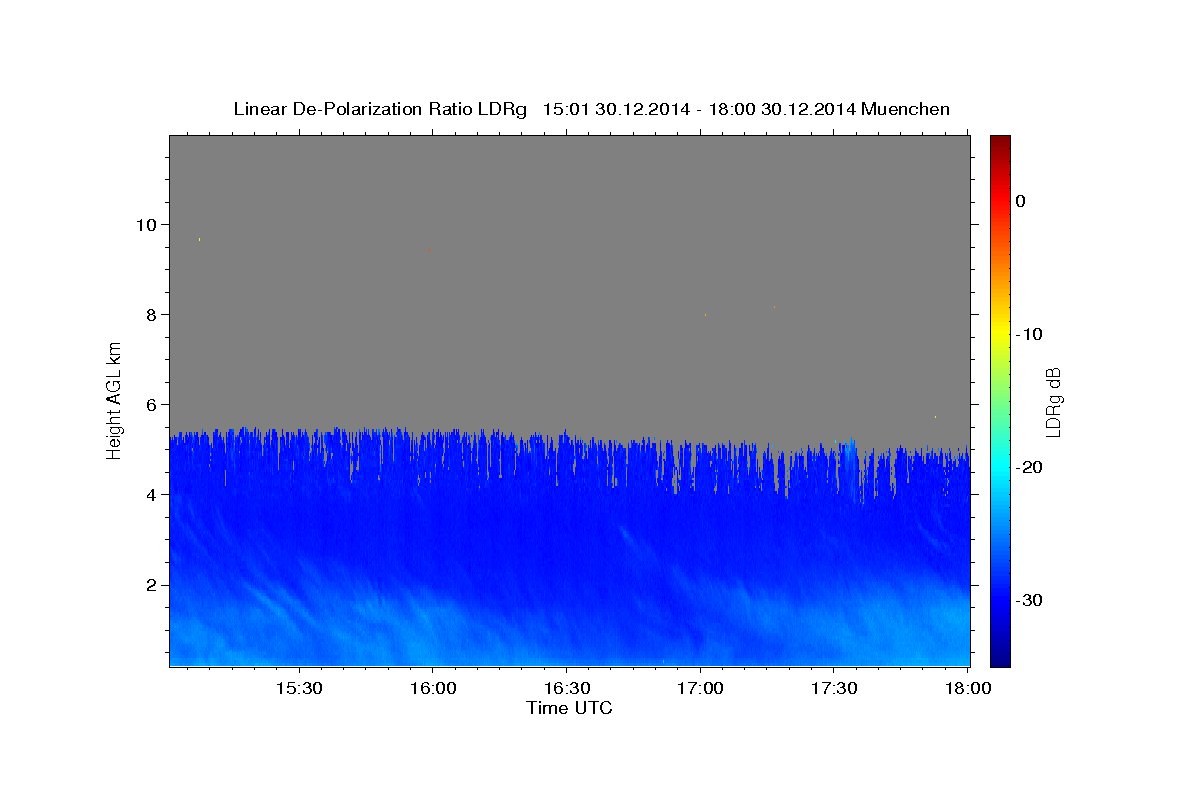
Task: Click the 'Height AGL km' axis label
Action: tap(115, 400)
